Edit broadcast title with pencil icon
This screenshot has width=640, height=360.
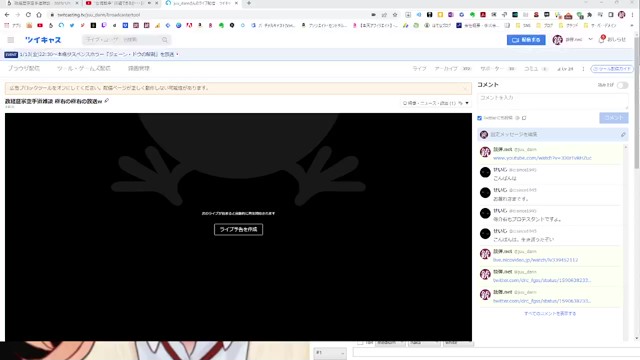pyautogui.click(x=107, y=100)
